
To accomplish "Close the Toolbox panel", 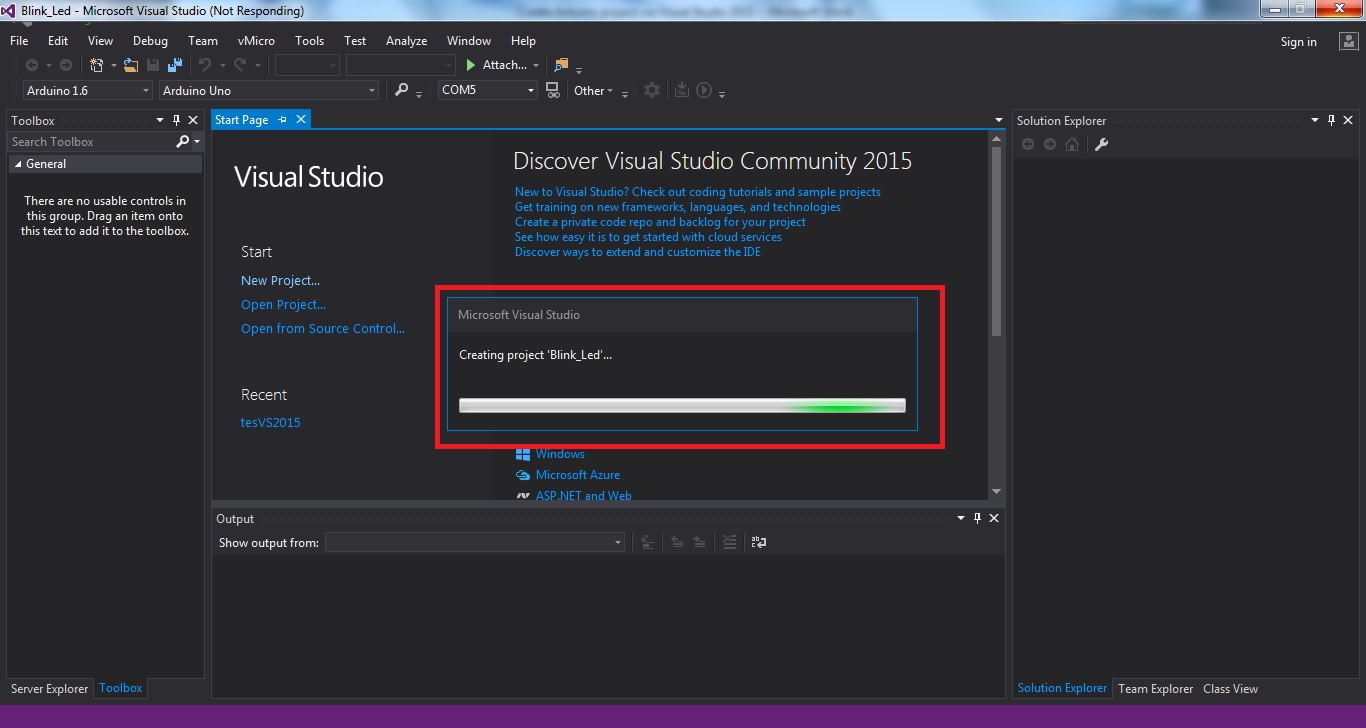I will point(193,120).
